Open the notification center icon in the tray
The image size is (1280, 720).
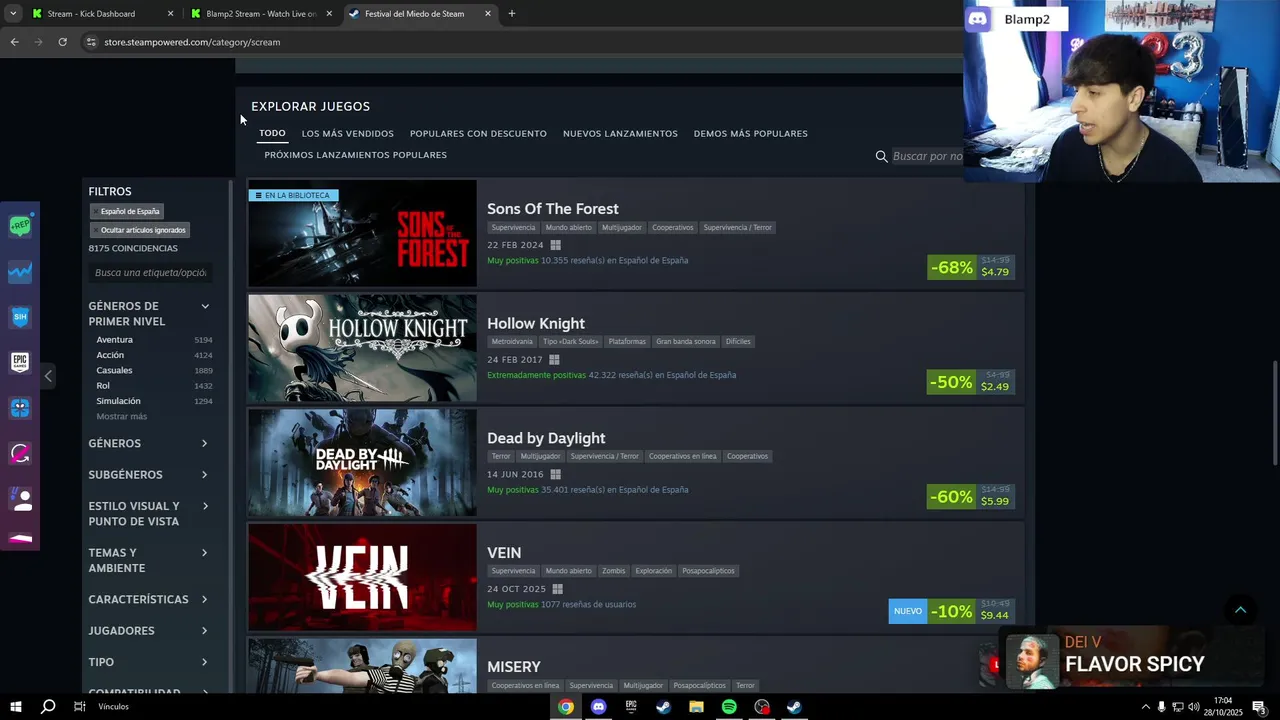(1259, 707)
